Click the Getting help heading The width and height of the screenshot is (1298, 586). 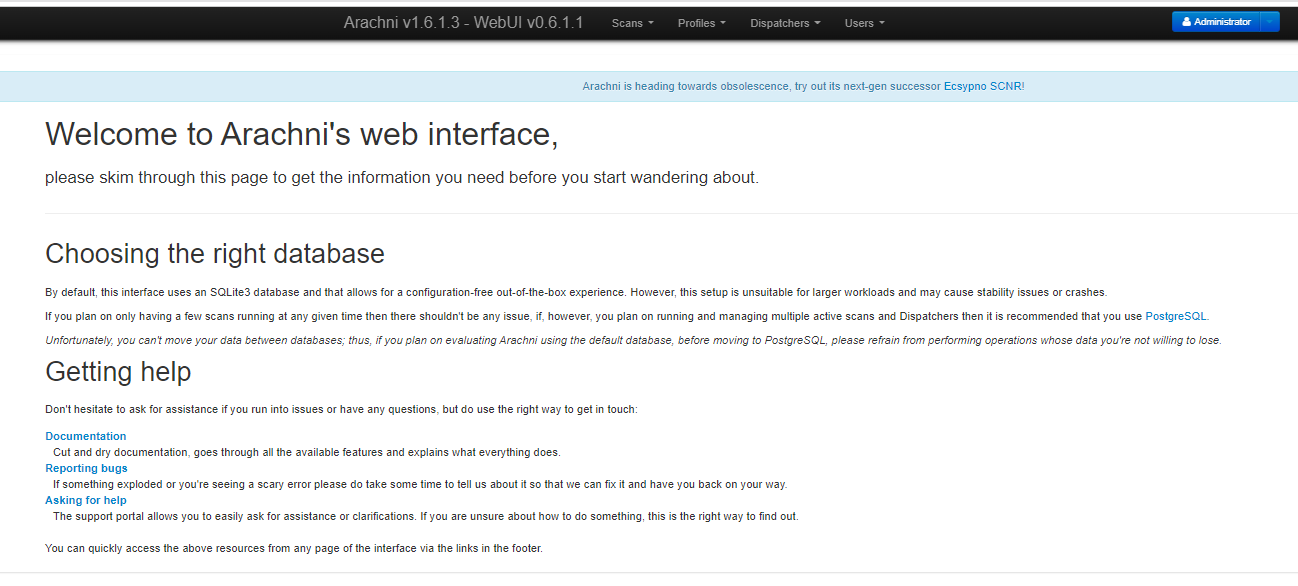pos(118,372)
